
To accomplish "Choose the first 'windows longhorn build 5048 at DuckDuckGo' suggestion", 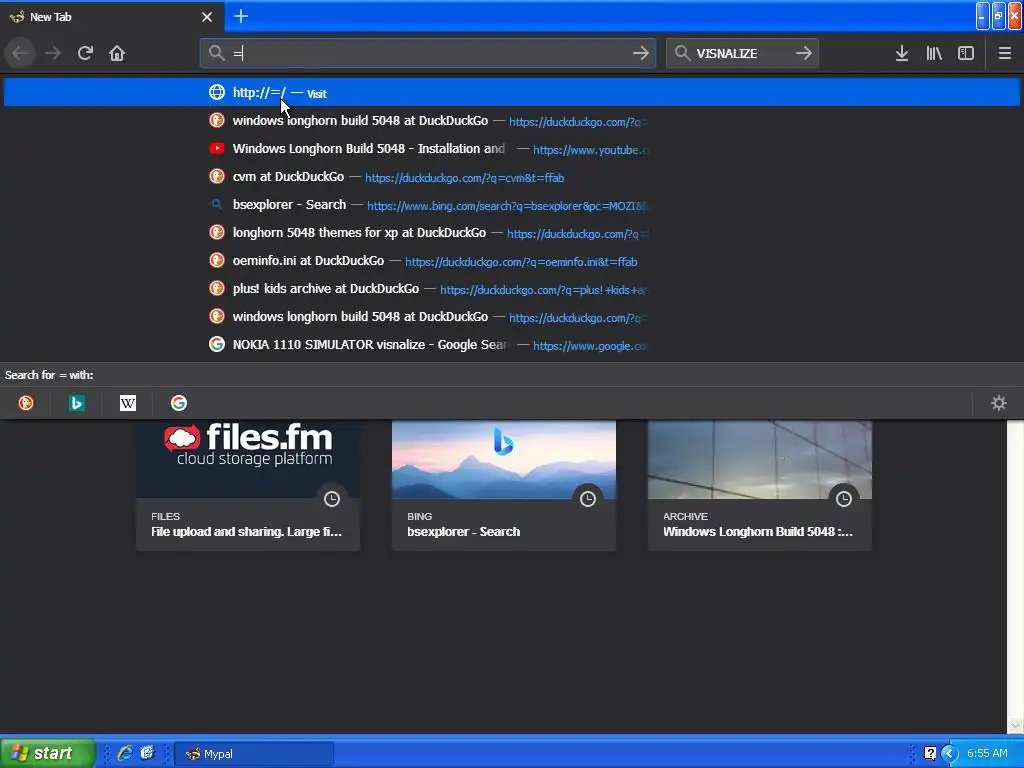I will tap(511, 121).
